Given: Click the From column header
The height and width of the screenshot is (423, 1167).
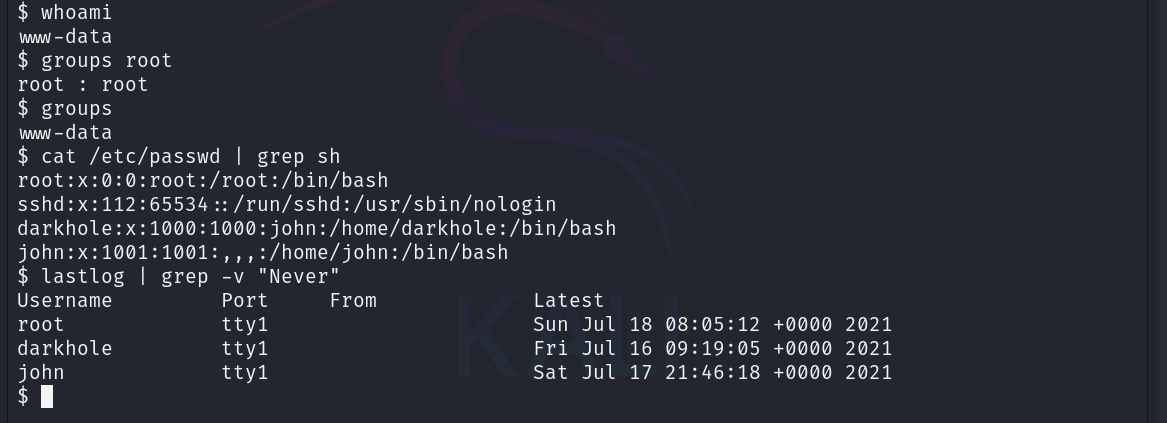Looking at the screenshot, I should point(353,301).
